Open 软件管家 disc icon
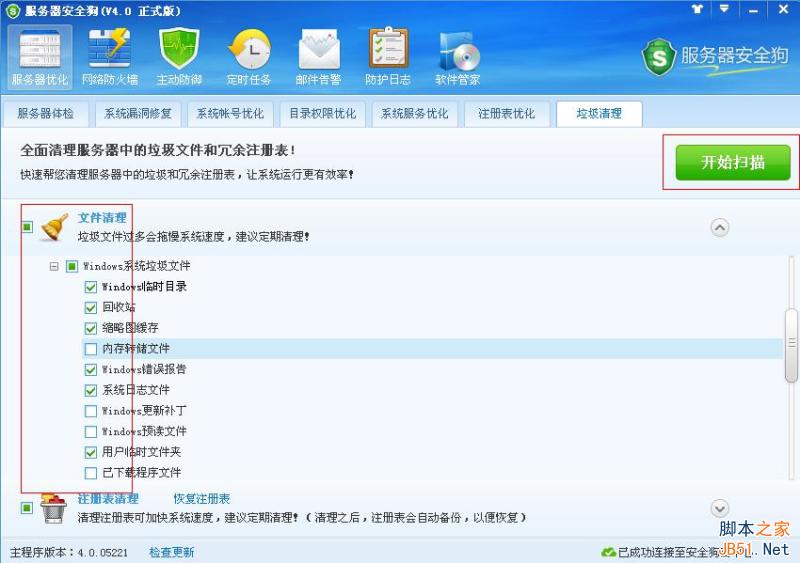 click(457, 56)
